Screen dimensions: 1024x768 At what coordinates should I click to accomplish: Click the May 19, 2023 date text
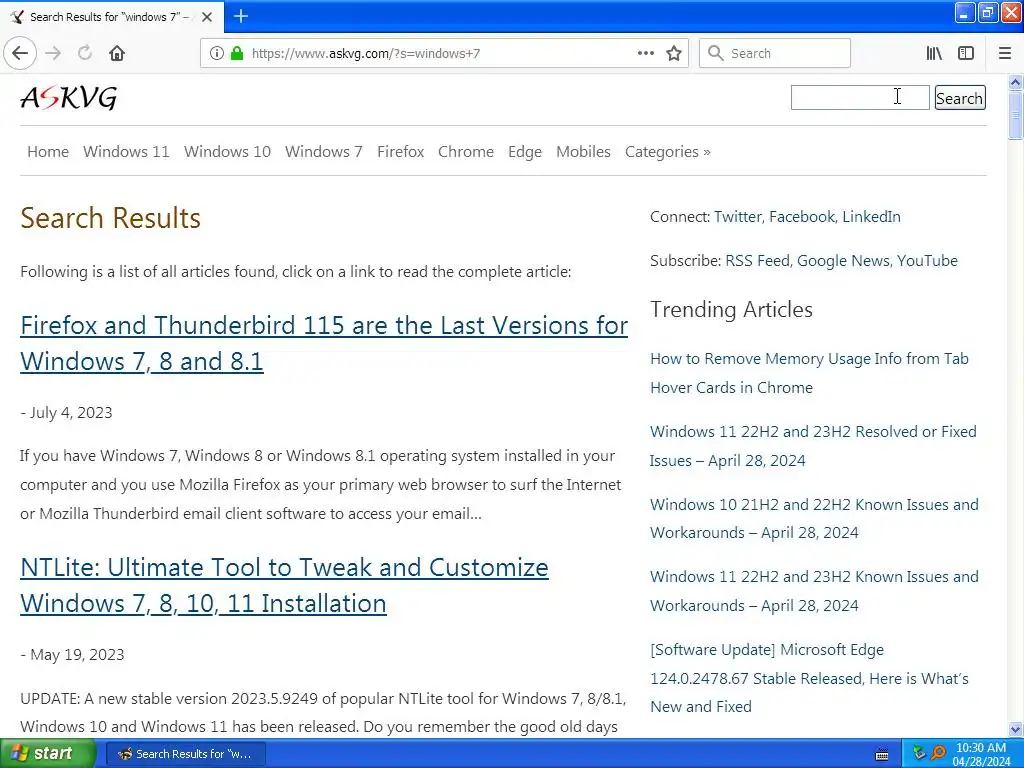click(x=77, y=654)
